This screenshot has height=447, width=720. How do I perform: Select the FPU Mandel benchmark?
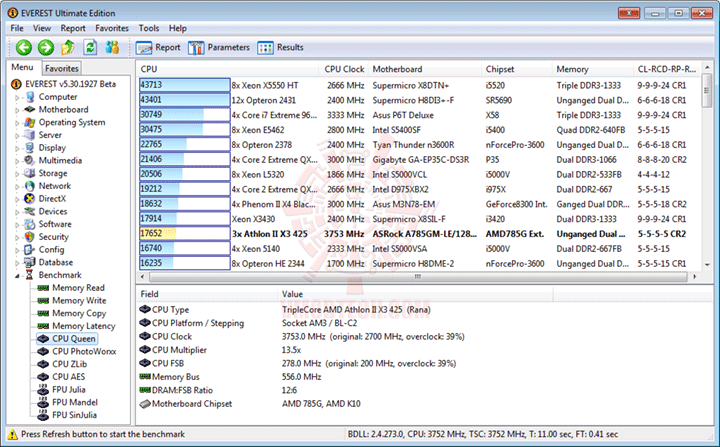[x=75, y=402]
